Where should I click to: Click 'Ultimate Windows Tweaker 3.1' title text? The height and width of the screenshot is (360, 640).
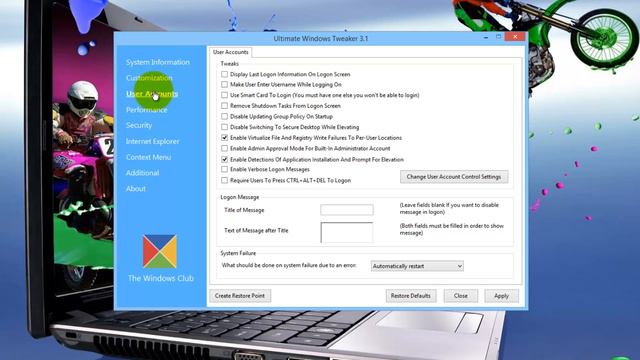pos(321,38)
